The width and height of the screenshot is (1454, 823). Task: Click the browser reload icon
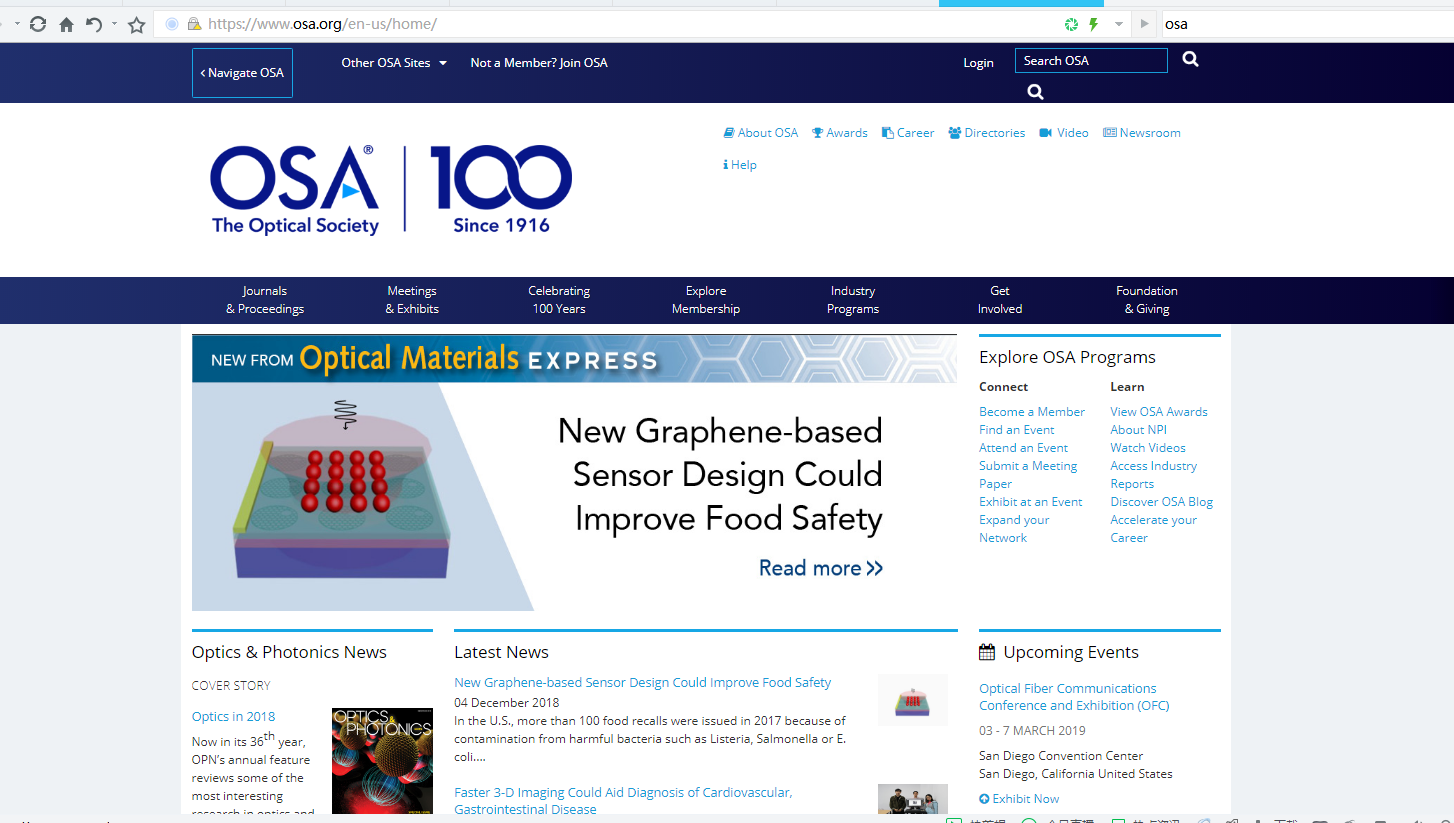coord(38,24)
